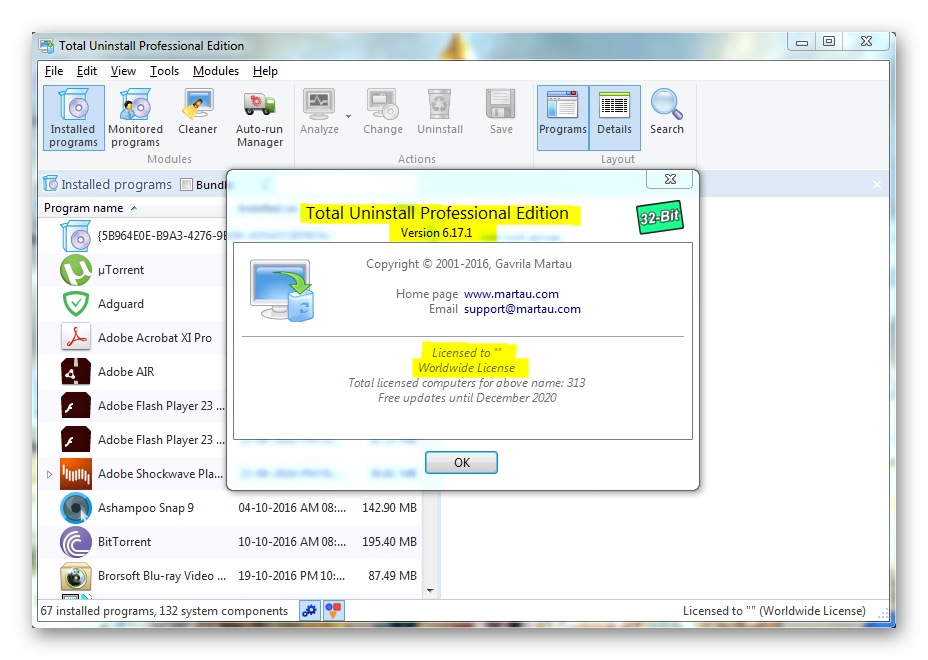Open the Analyze dropdown arrow

tap(349, 116)
